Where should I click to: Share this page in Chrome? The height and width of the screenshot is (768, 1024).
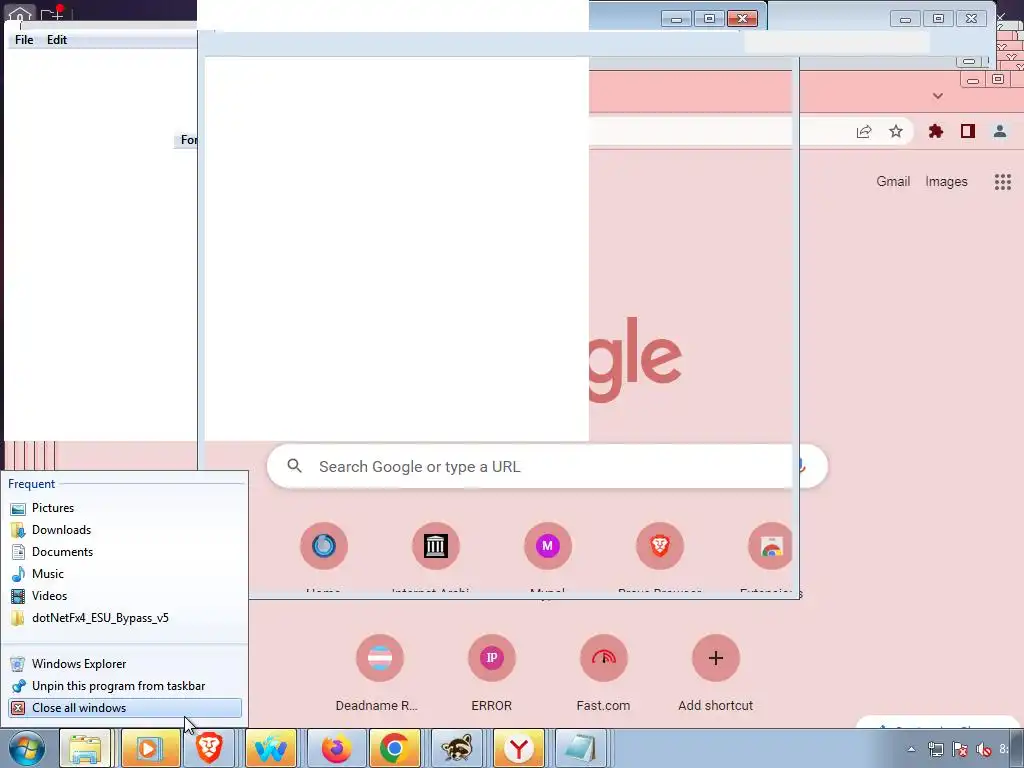(x=864, y=132)
